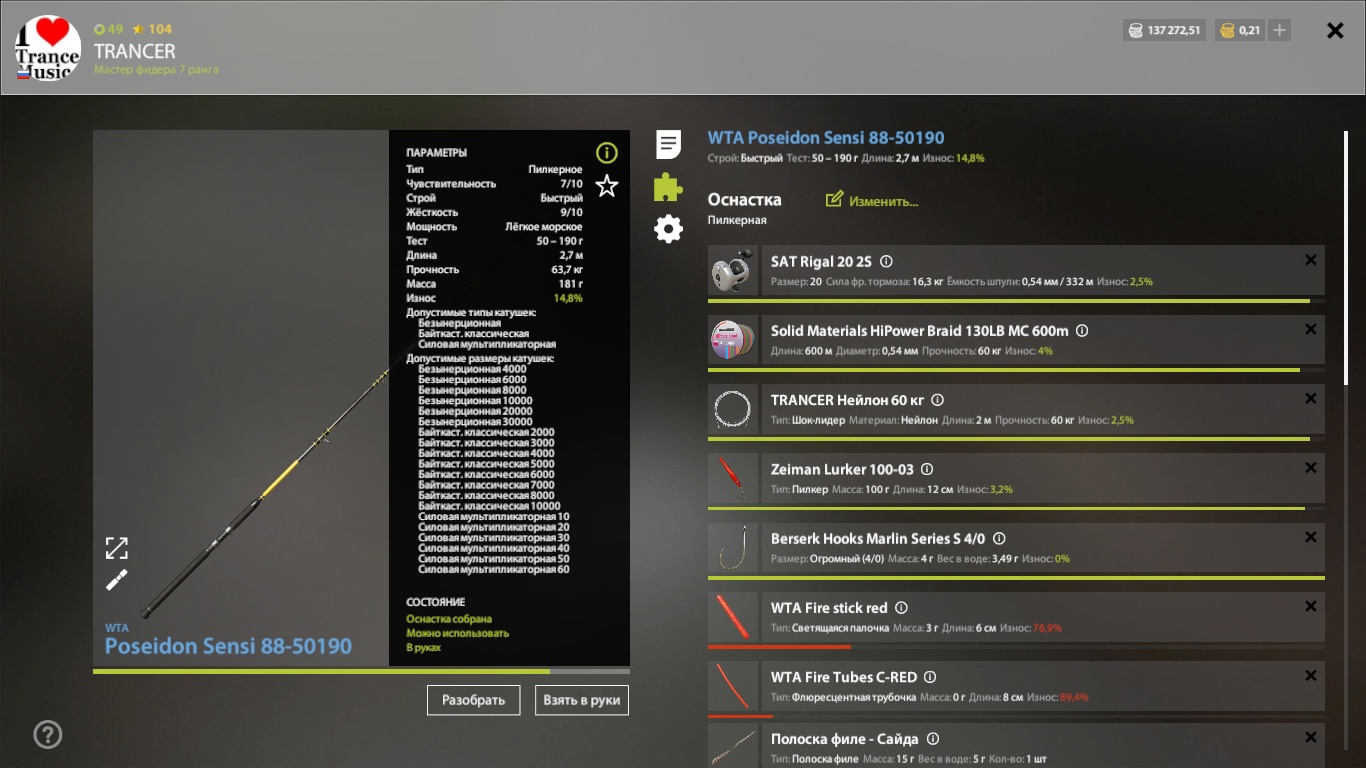Click the Оснастка heading
This screenshot has width=1366, height=768.
(x=745, y=200)
